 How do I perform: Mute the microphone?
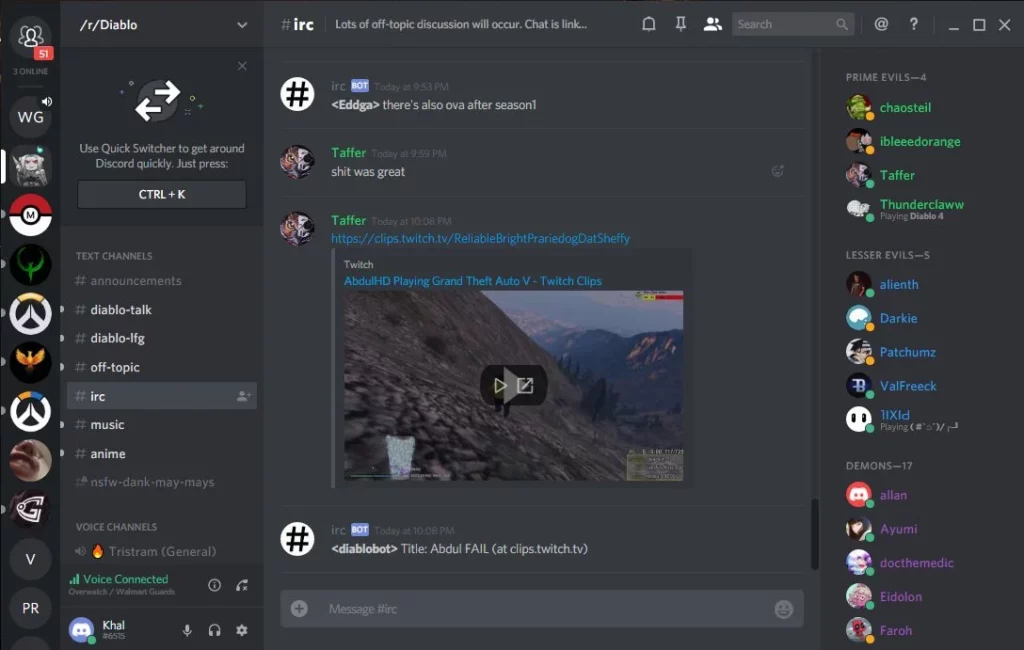(x=187, y=630)
